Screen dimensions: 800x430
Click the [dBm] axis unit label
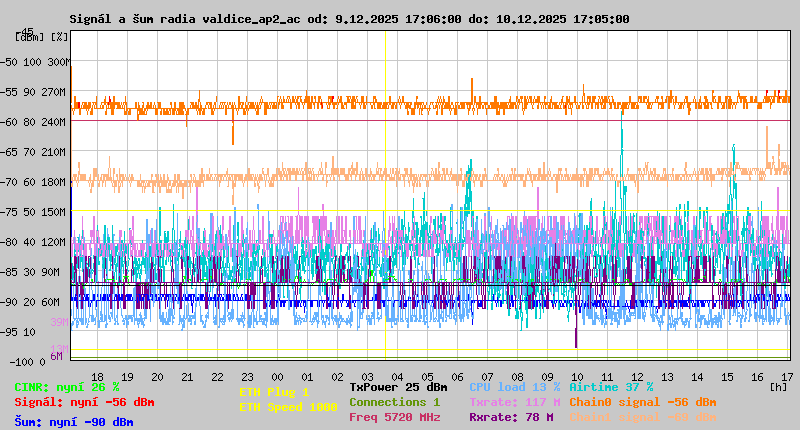29,37
